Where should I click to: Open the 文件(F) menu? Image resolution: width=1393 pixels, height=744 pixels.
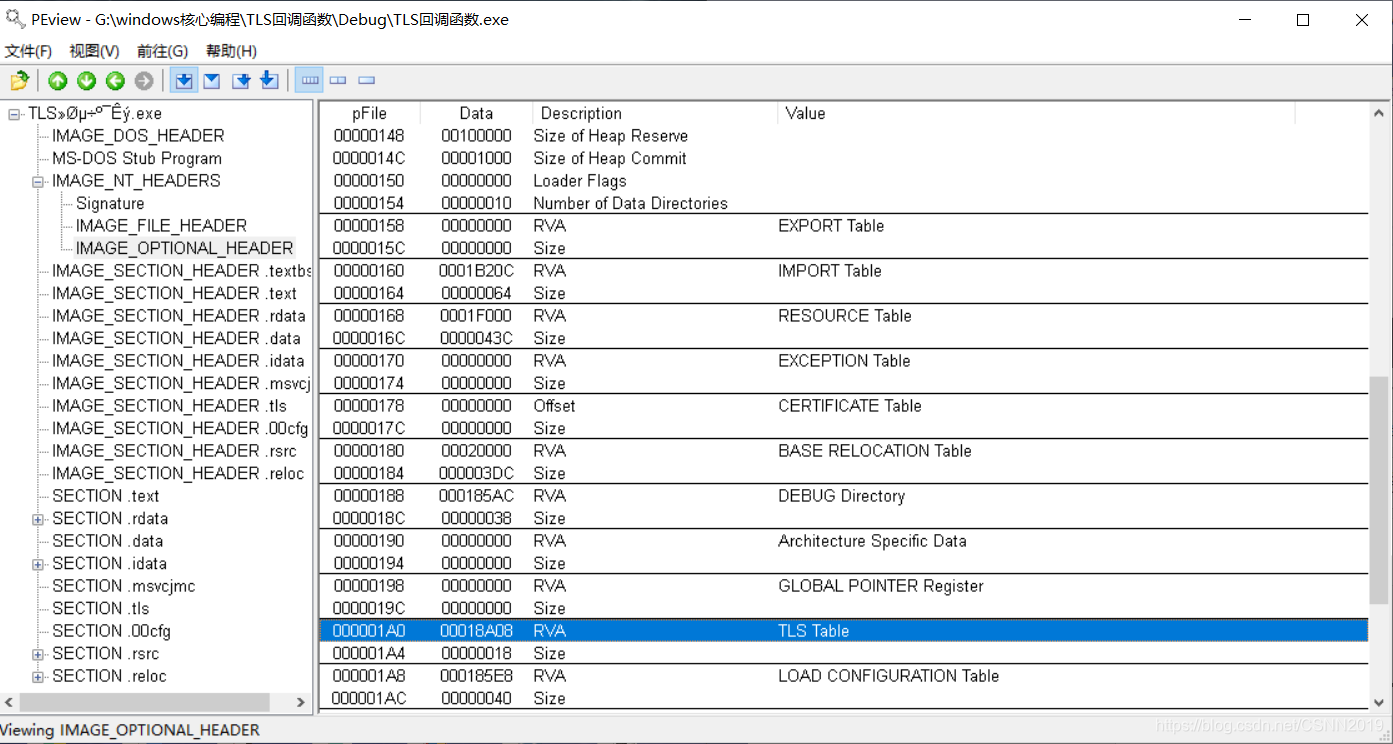tap(28, 51)
